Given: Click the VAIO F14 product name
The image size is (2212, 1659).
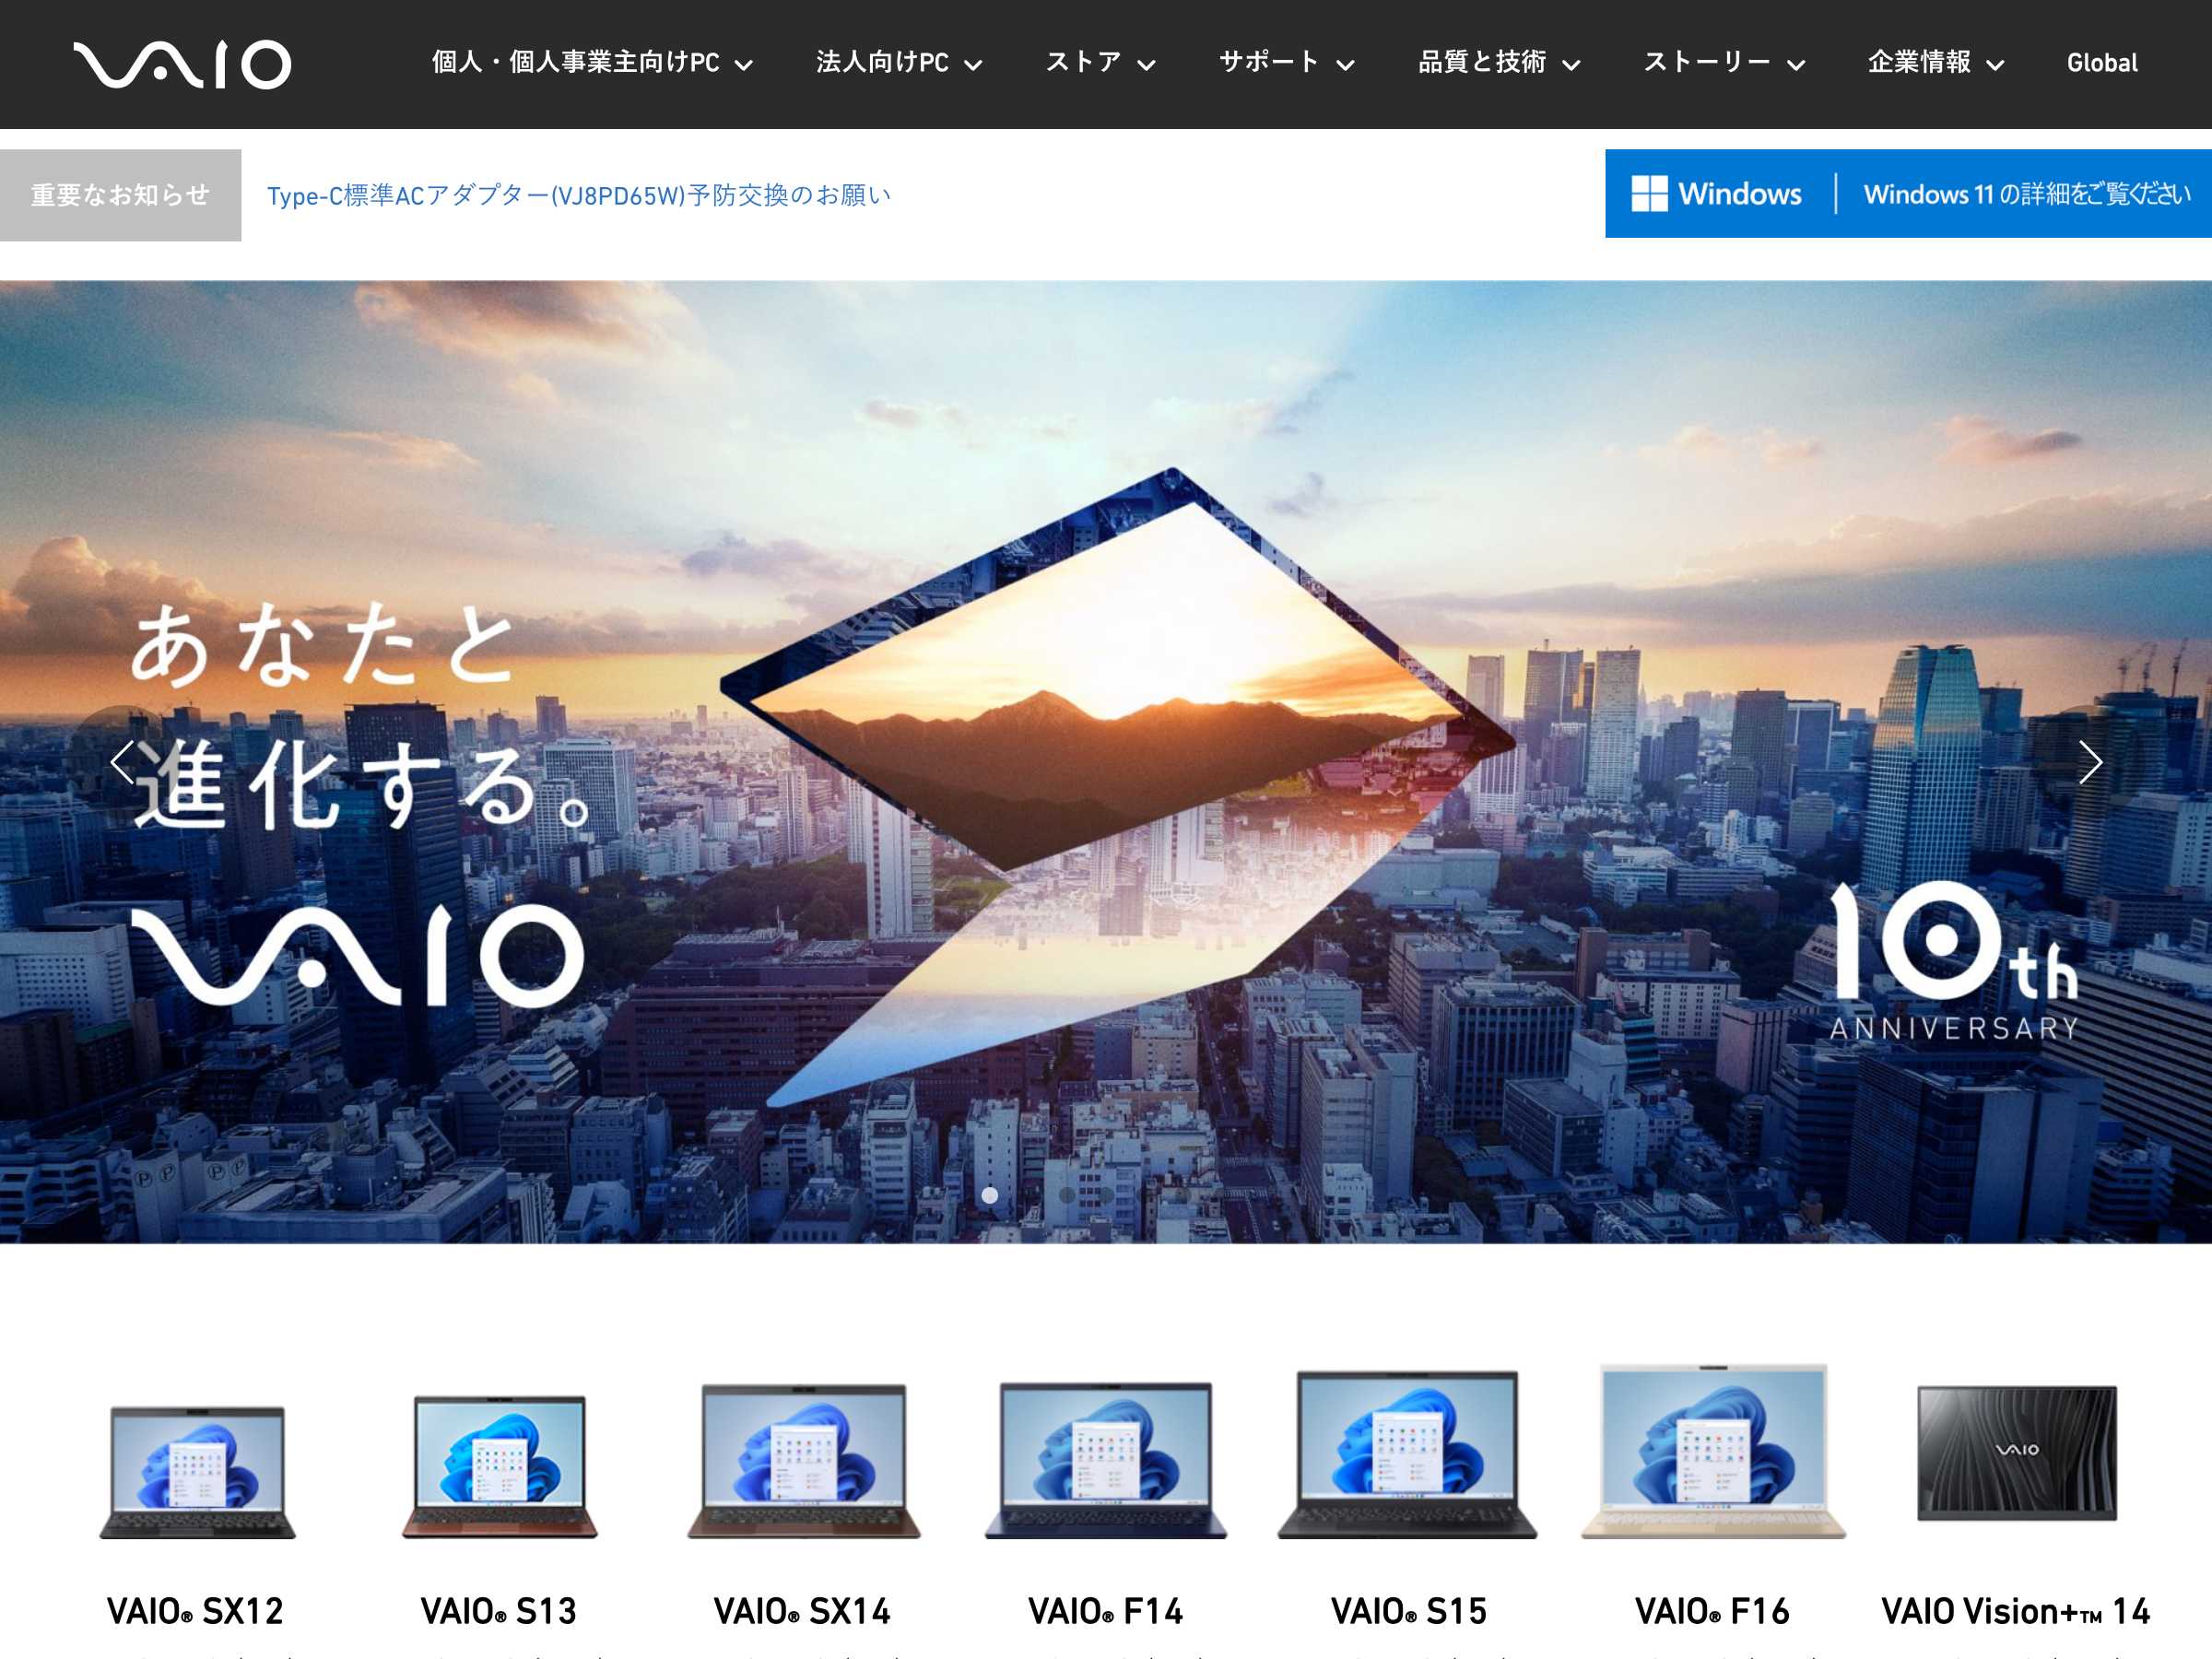Looking at the screenshot, I should click(x=1106, y=1611).
